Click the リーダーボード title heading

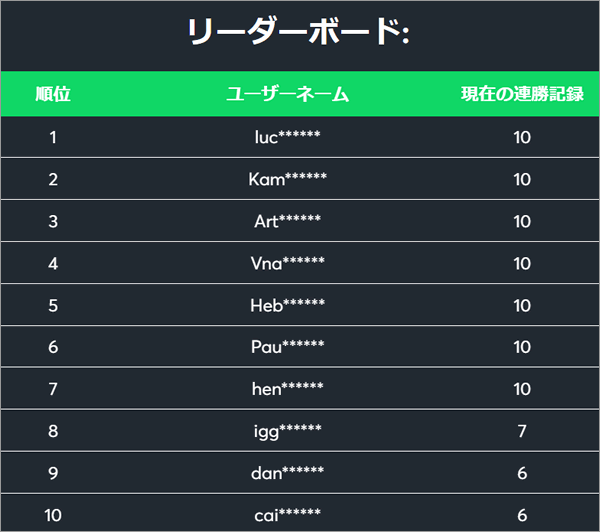coord(299,31)
